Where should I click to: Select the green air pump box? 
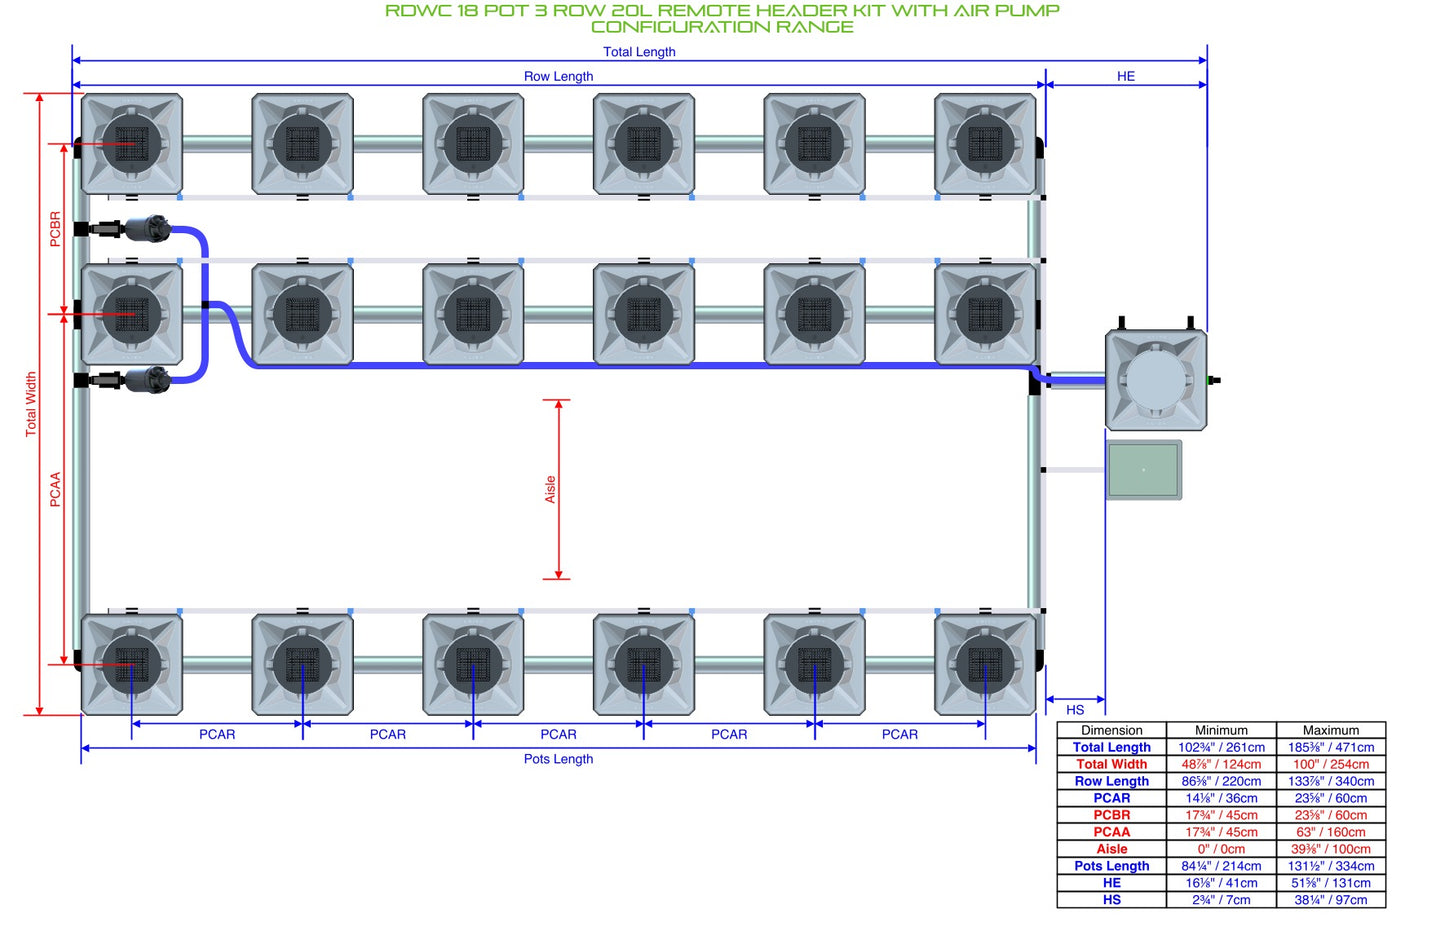[x=1144, y=470]
